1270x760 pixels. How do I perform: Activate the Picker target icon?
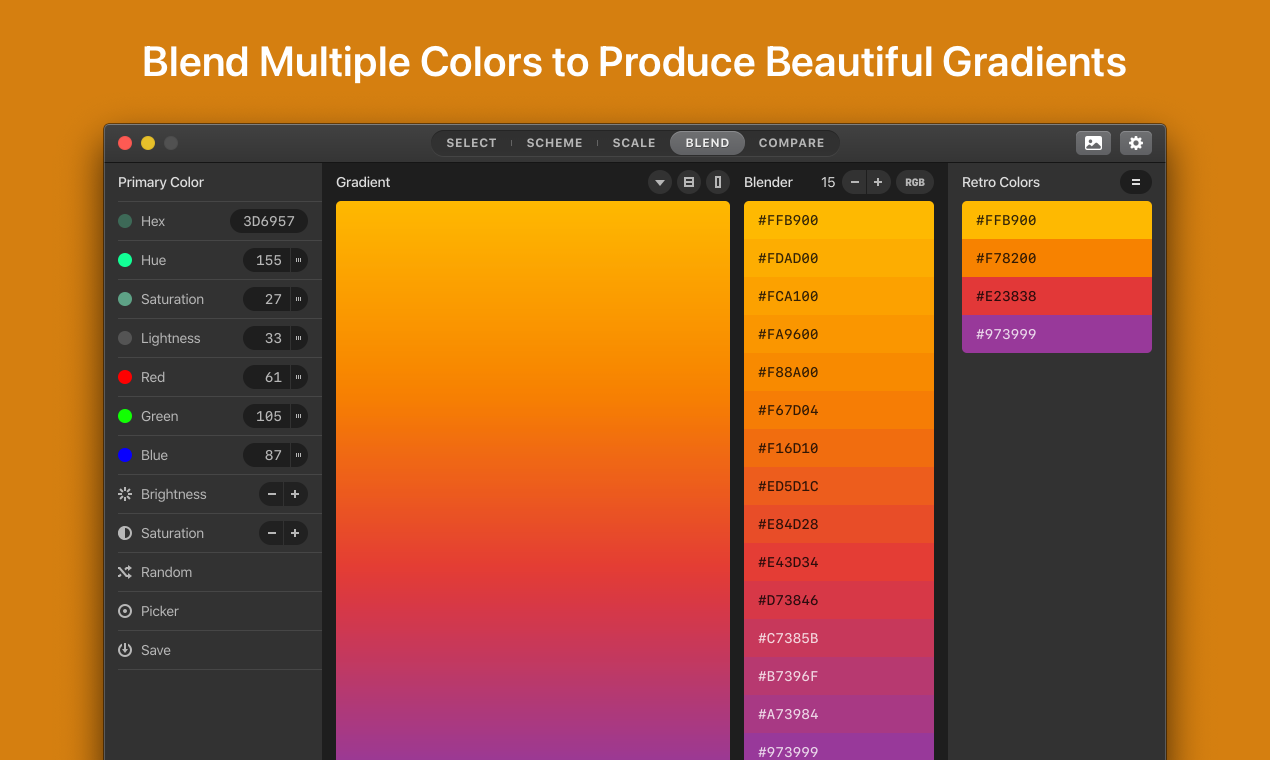click(x=125, y=611)
